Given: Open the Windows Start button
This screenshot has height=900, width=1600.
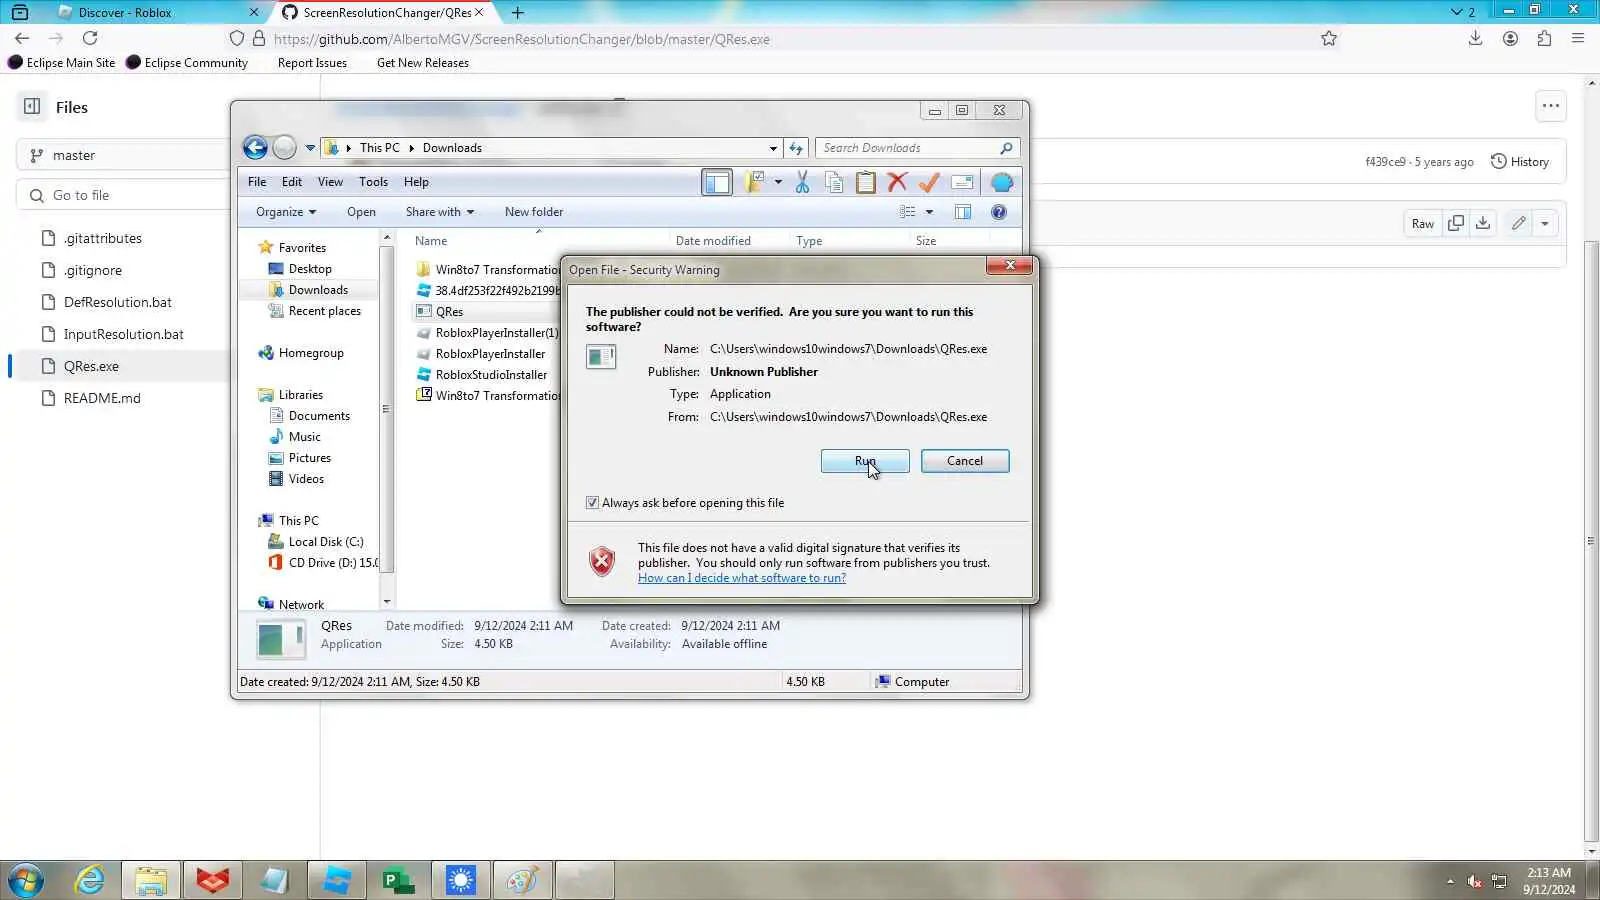Looking at the screenshot, I should tap(25, 881).
